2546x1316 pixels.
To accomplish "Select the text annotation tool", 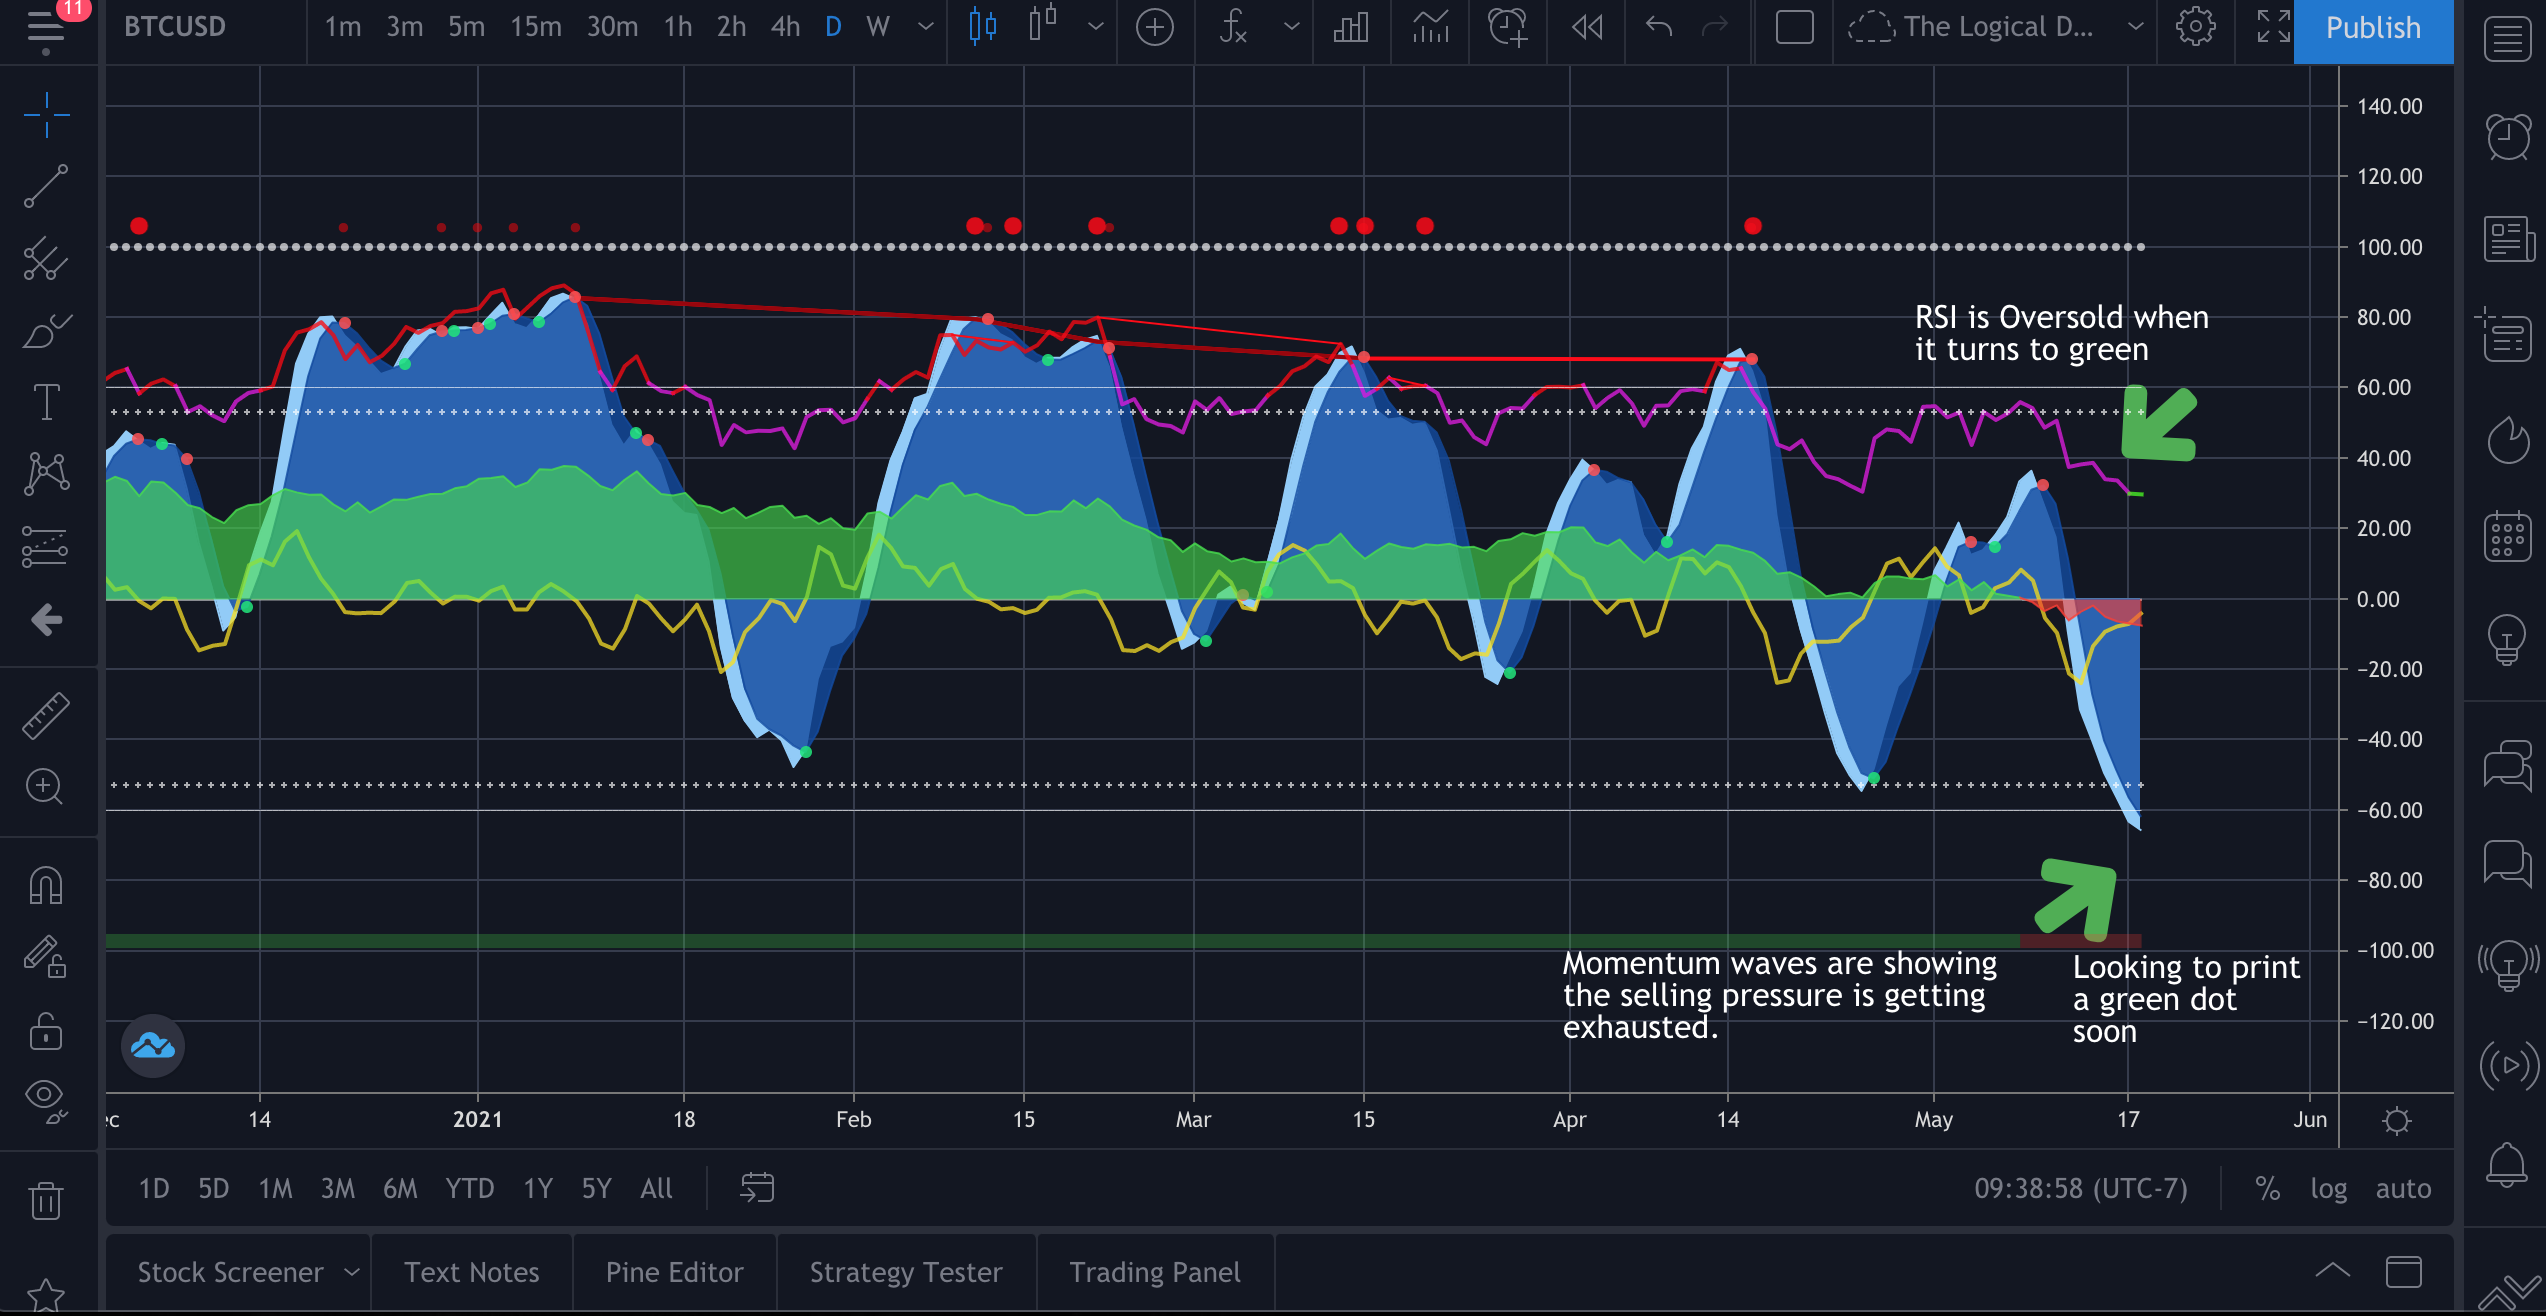I will (x=46, y=401).
